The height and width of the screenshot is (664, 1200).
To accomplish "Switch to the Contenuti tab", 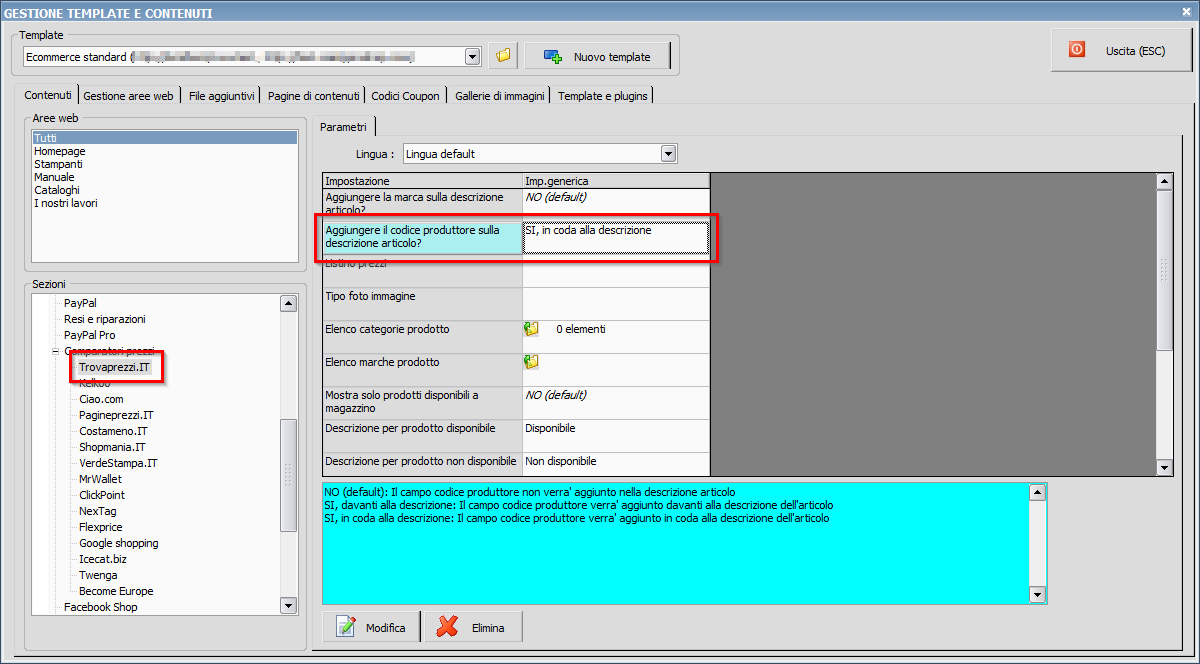I will [x=48, y=95].
